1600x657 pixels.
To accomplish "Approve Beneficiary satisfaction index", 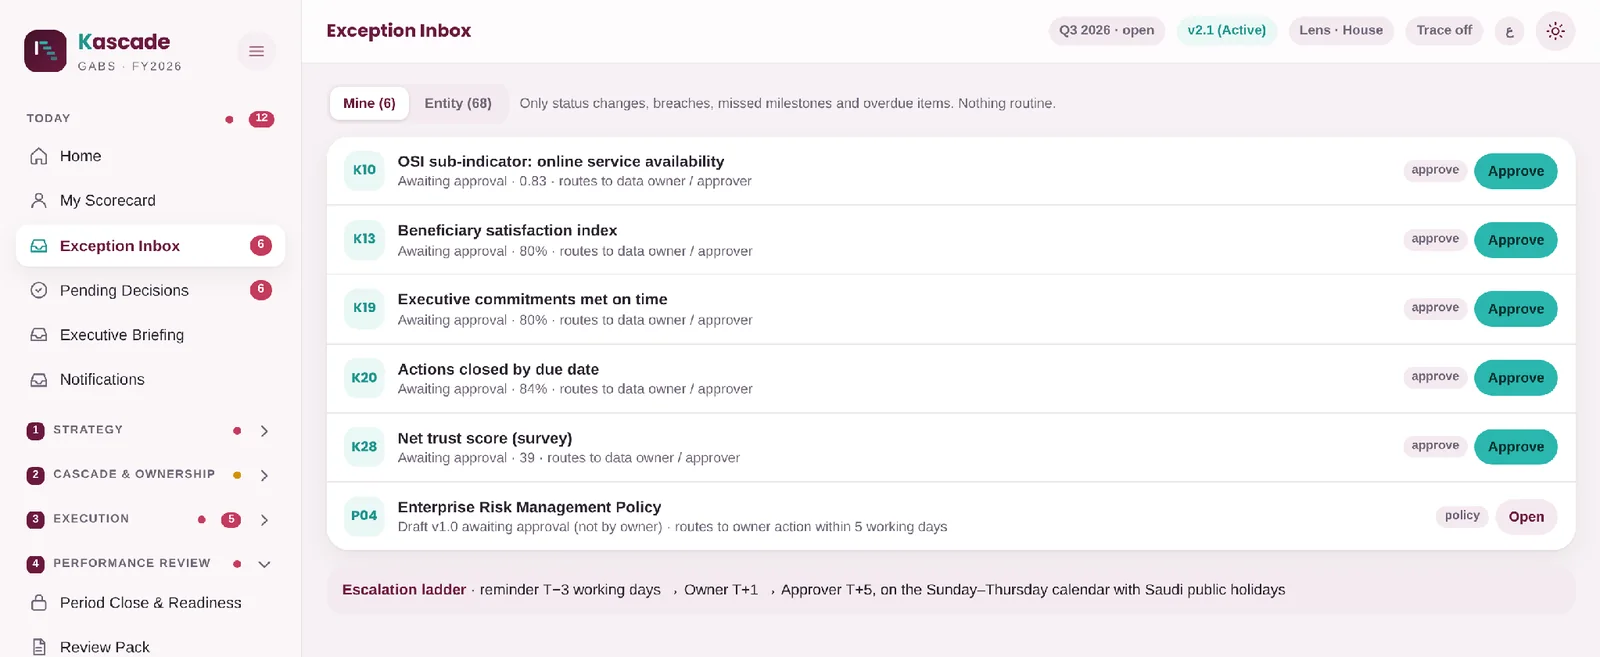I will [1515, 240].
